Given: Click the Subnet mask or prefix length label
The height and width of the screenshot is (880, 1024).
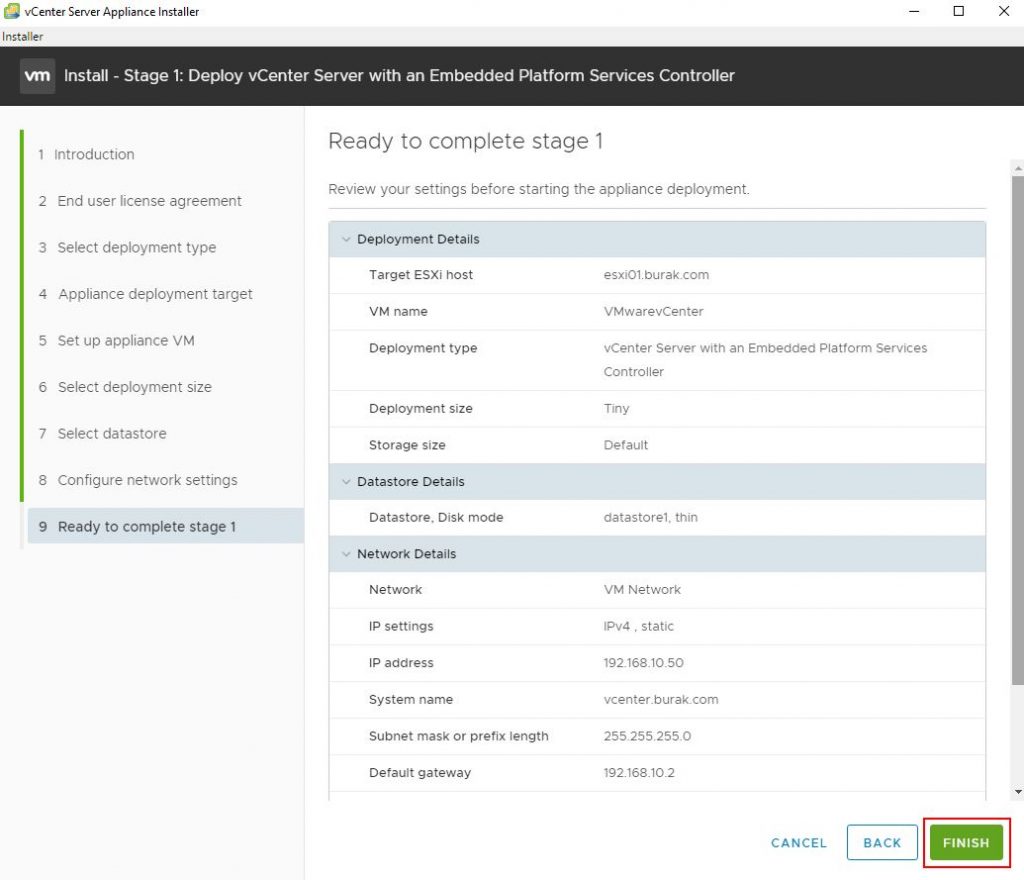Looking at the screenshot, I should pos(458,736).
